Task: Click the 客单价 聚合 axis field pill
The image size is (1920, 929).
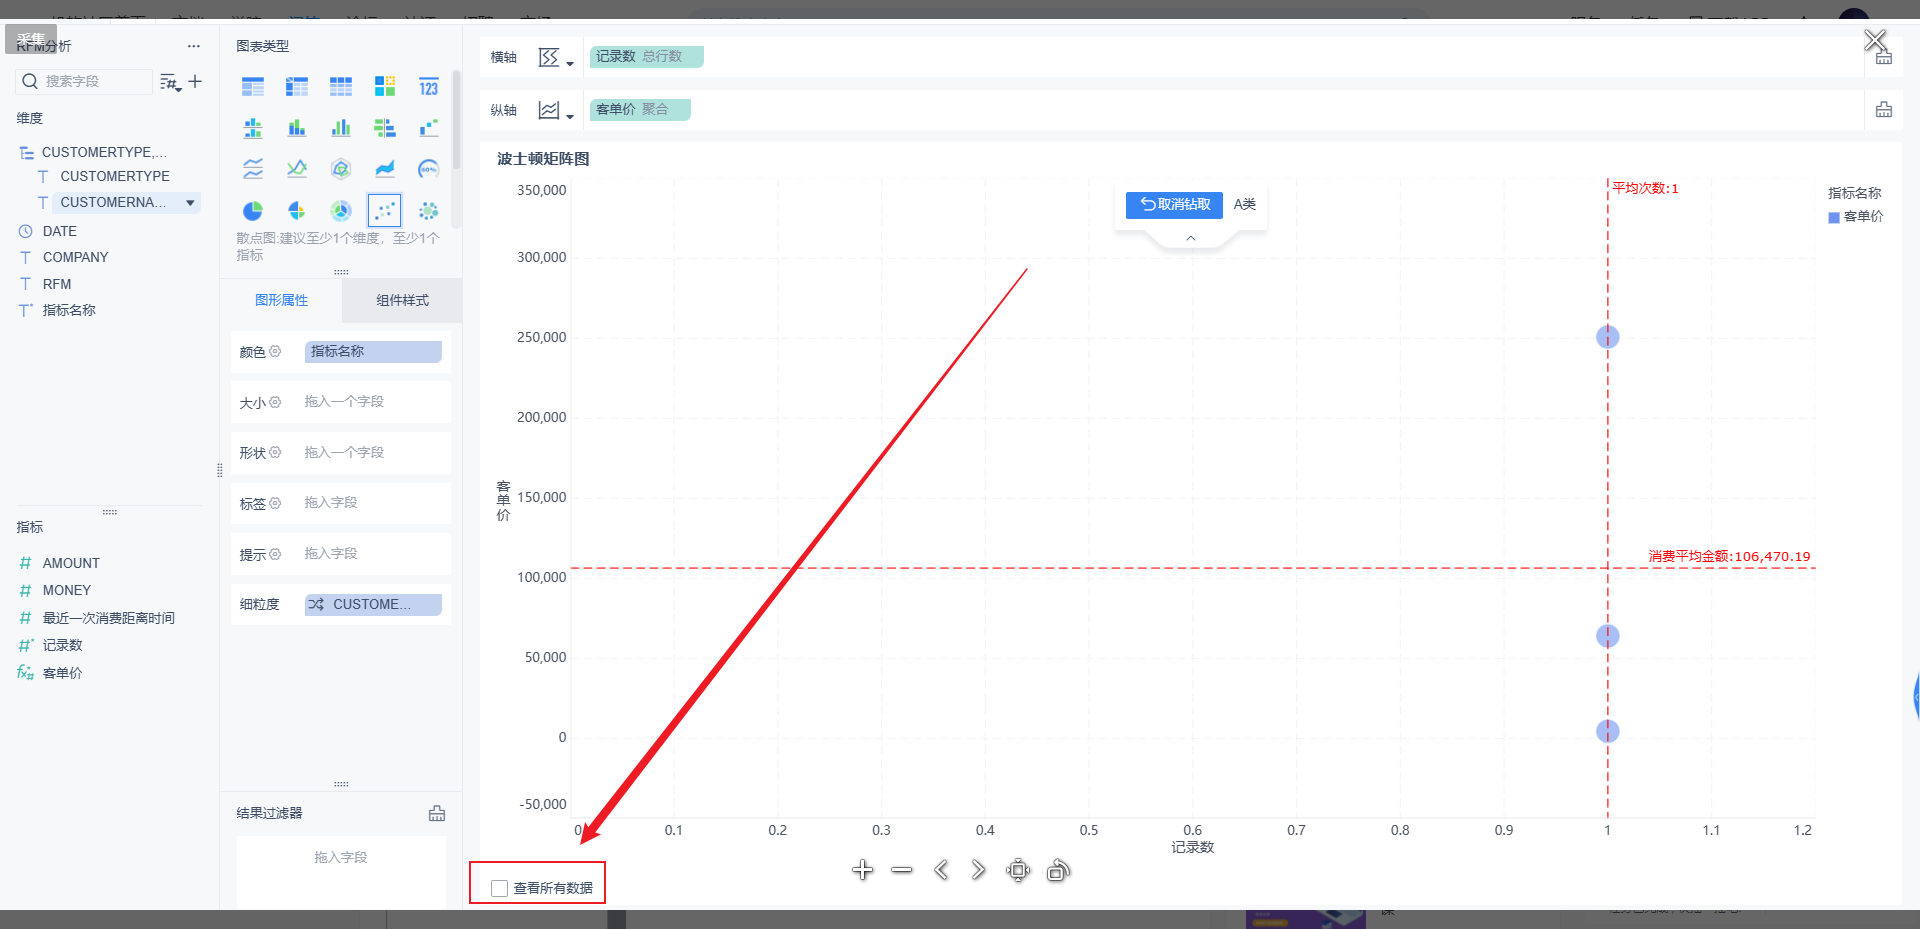Action: coord(640,109)
